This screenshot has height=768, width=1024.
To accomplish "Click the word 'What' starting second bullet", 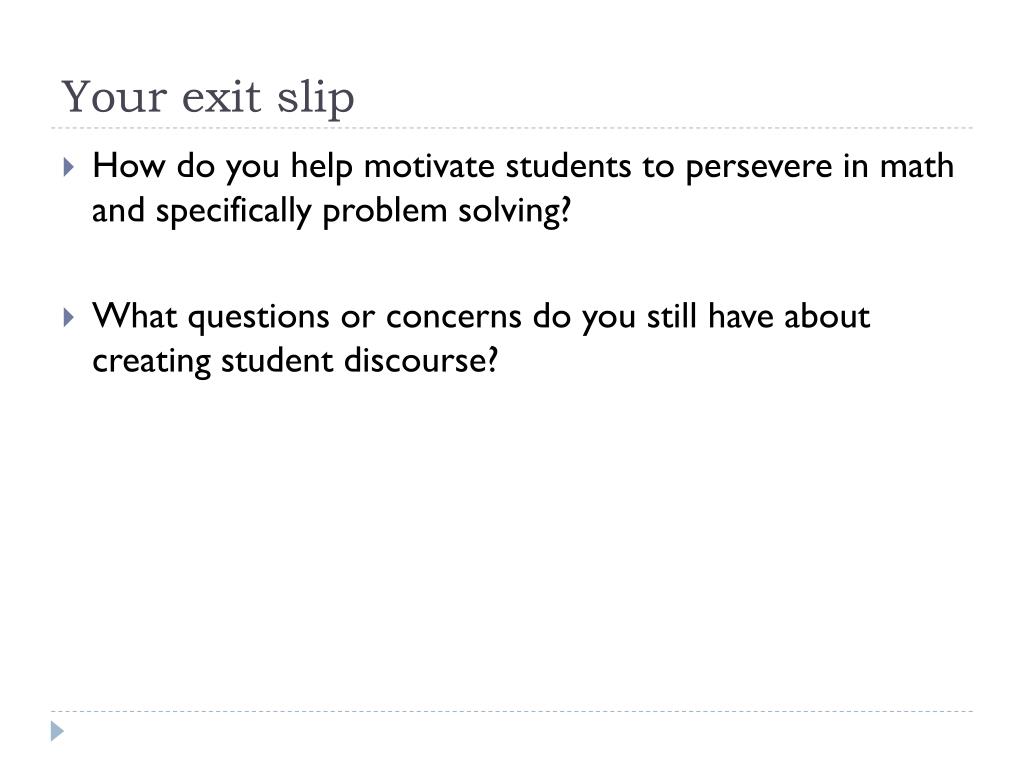I will [135, 315].
